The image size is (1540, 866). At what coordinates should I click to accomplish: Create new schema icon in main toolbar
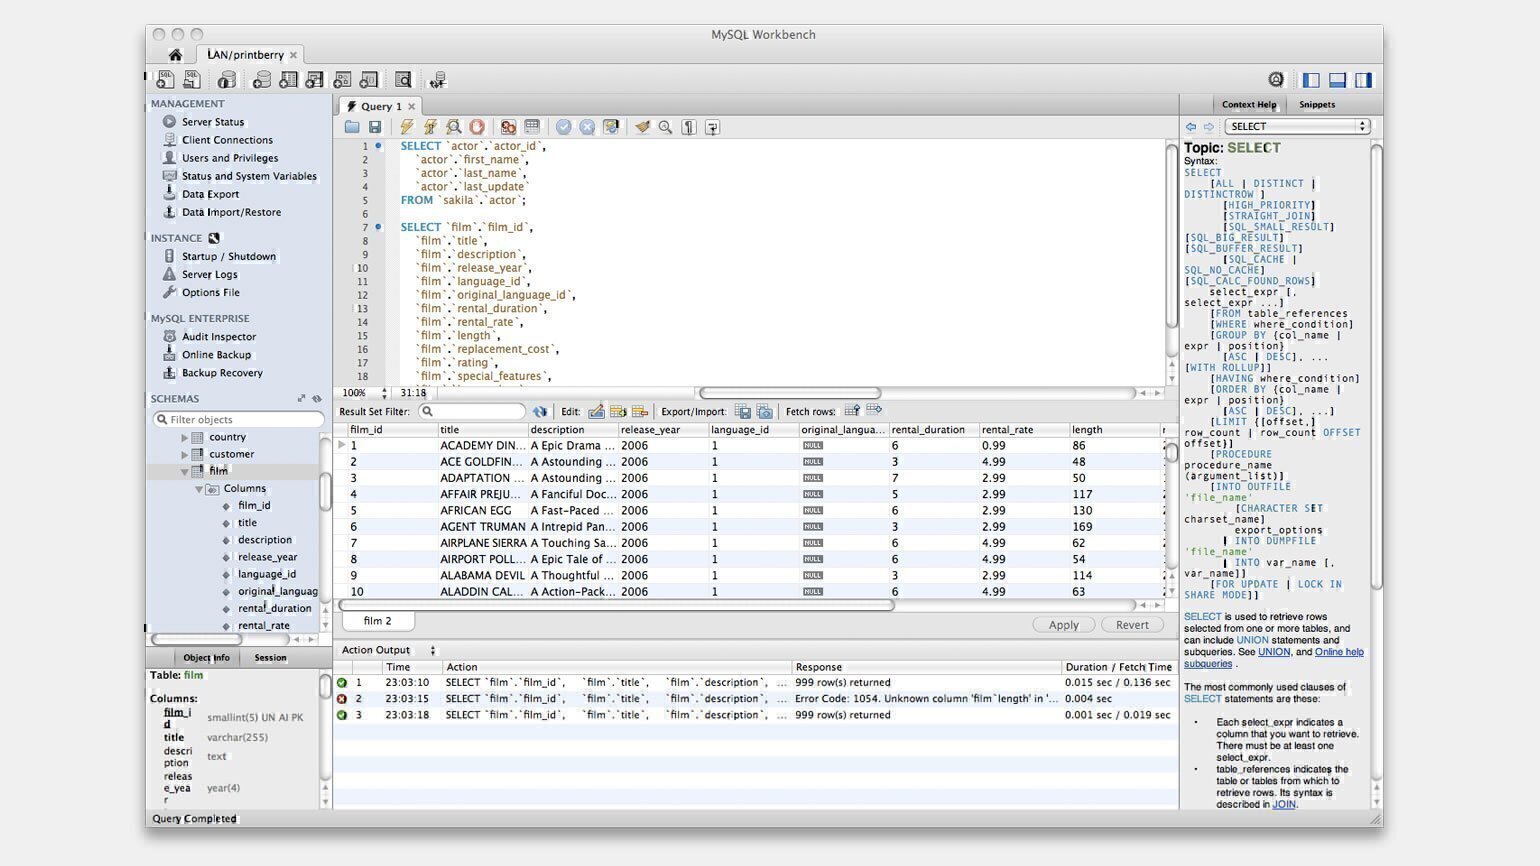tap(262, 80)
